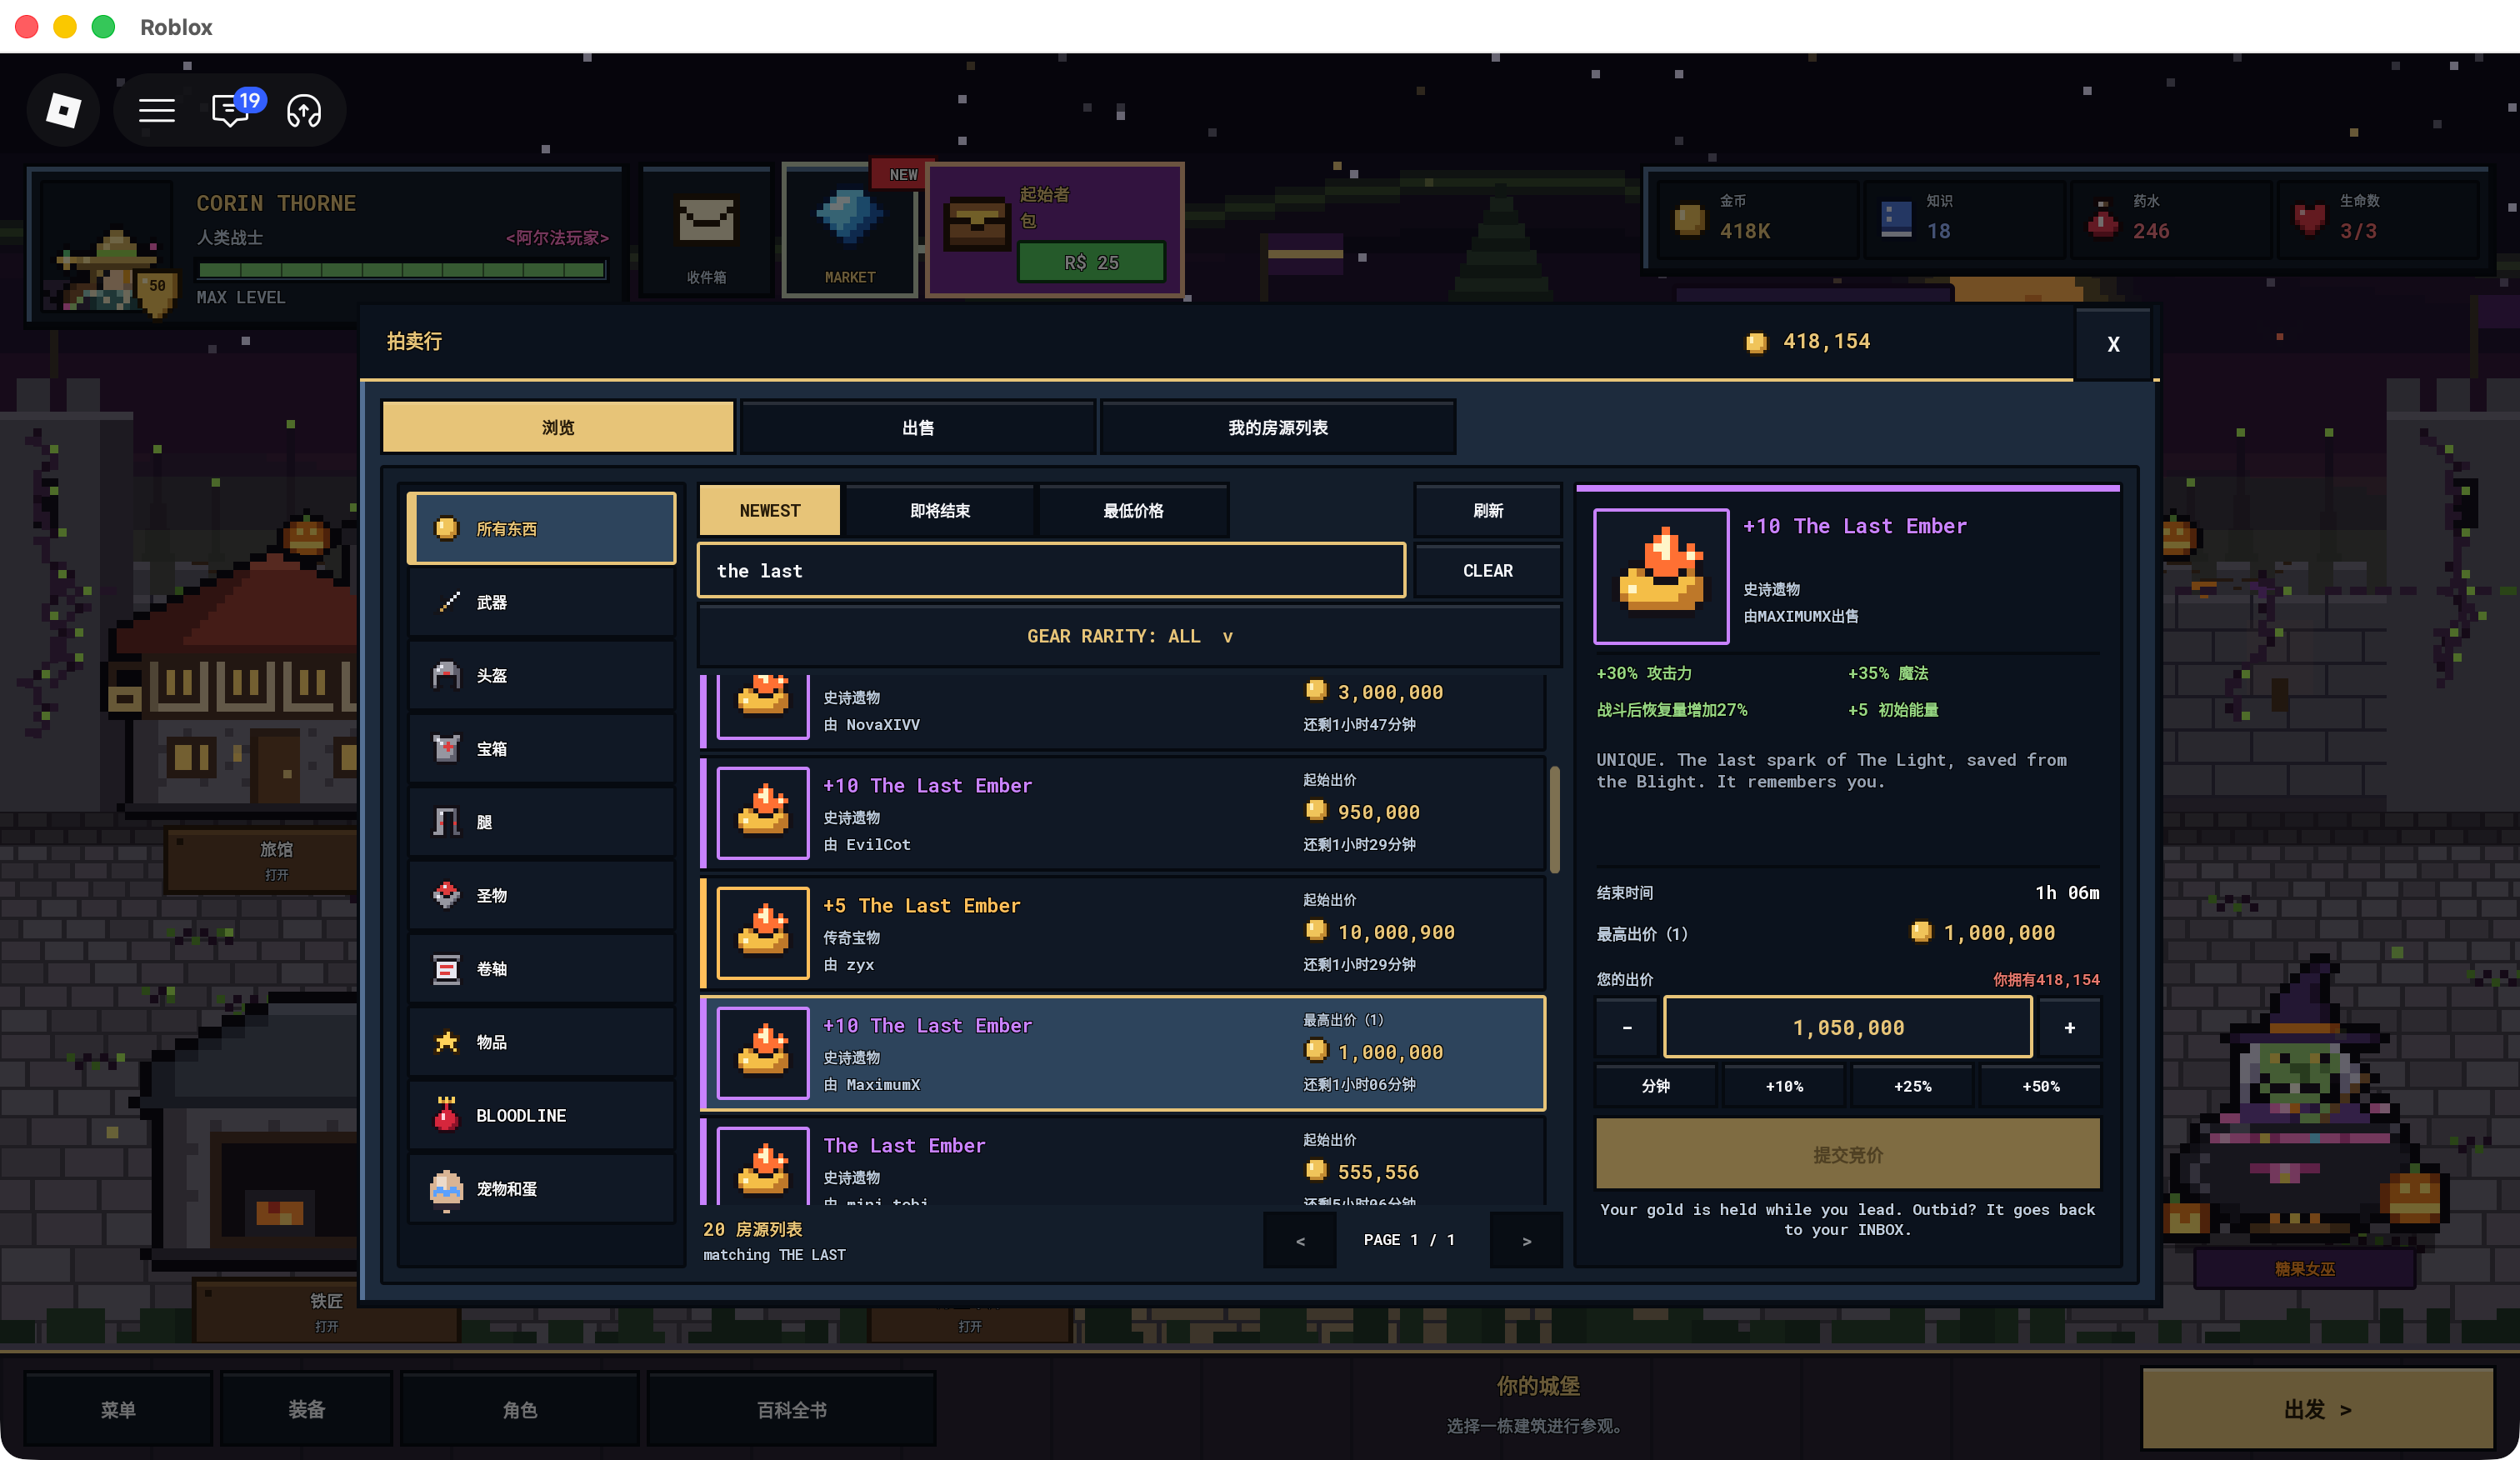Select the 所有东西 all items category
The image size is (2520, 1460).
pos(541,529)
